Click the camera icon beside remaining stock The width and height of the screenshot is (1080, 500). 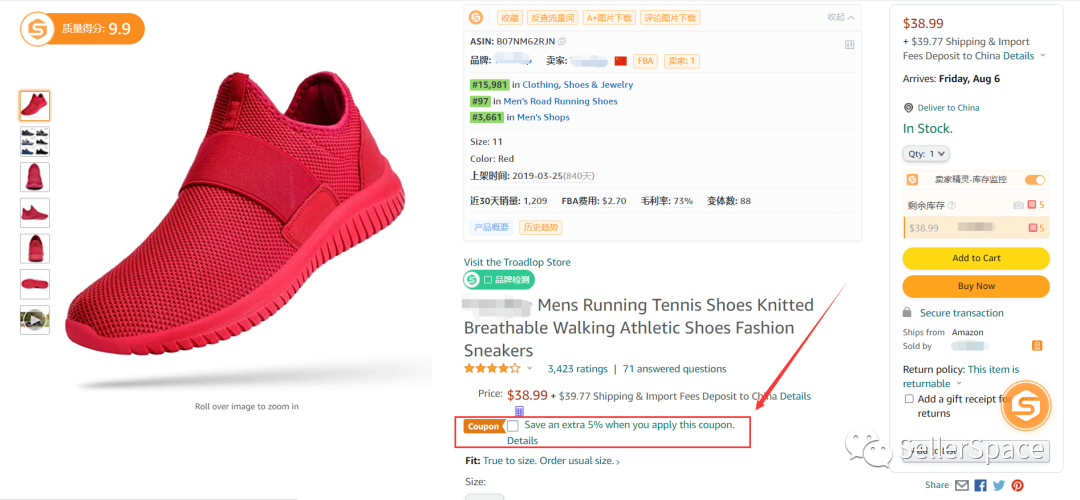tap(1019, 205)
